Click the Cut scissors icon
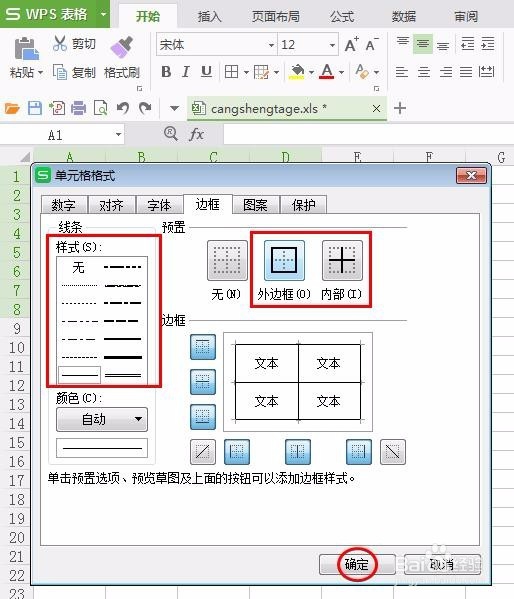This screenshot has width=514, height=599. pos(60,44)
